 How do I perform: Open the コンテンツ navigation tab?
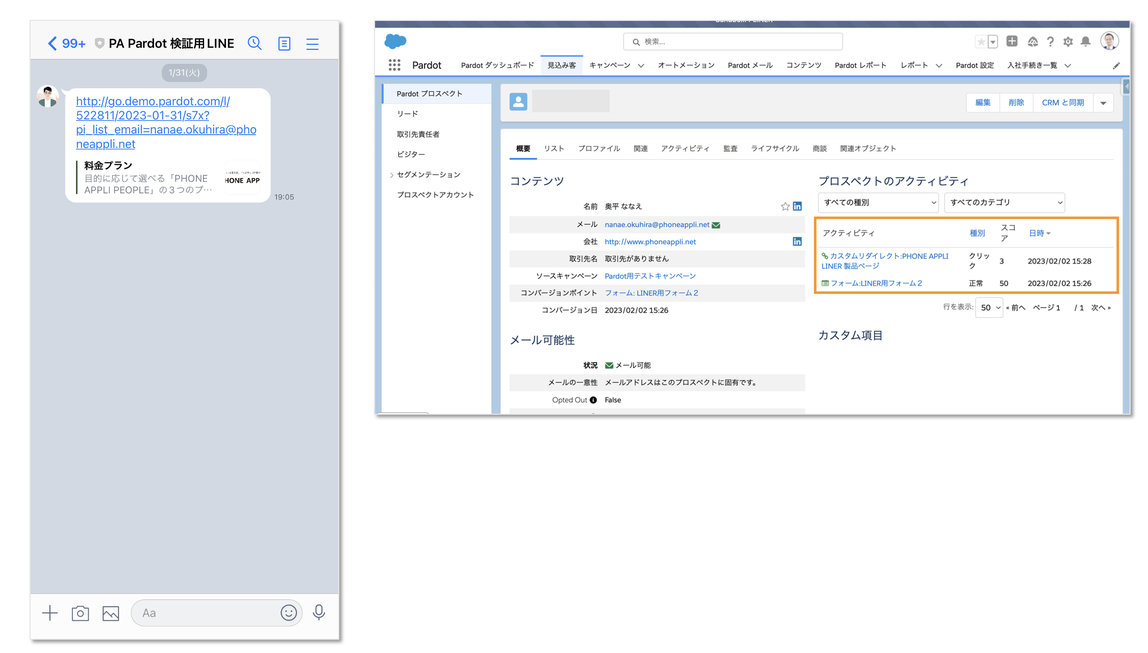804,65
